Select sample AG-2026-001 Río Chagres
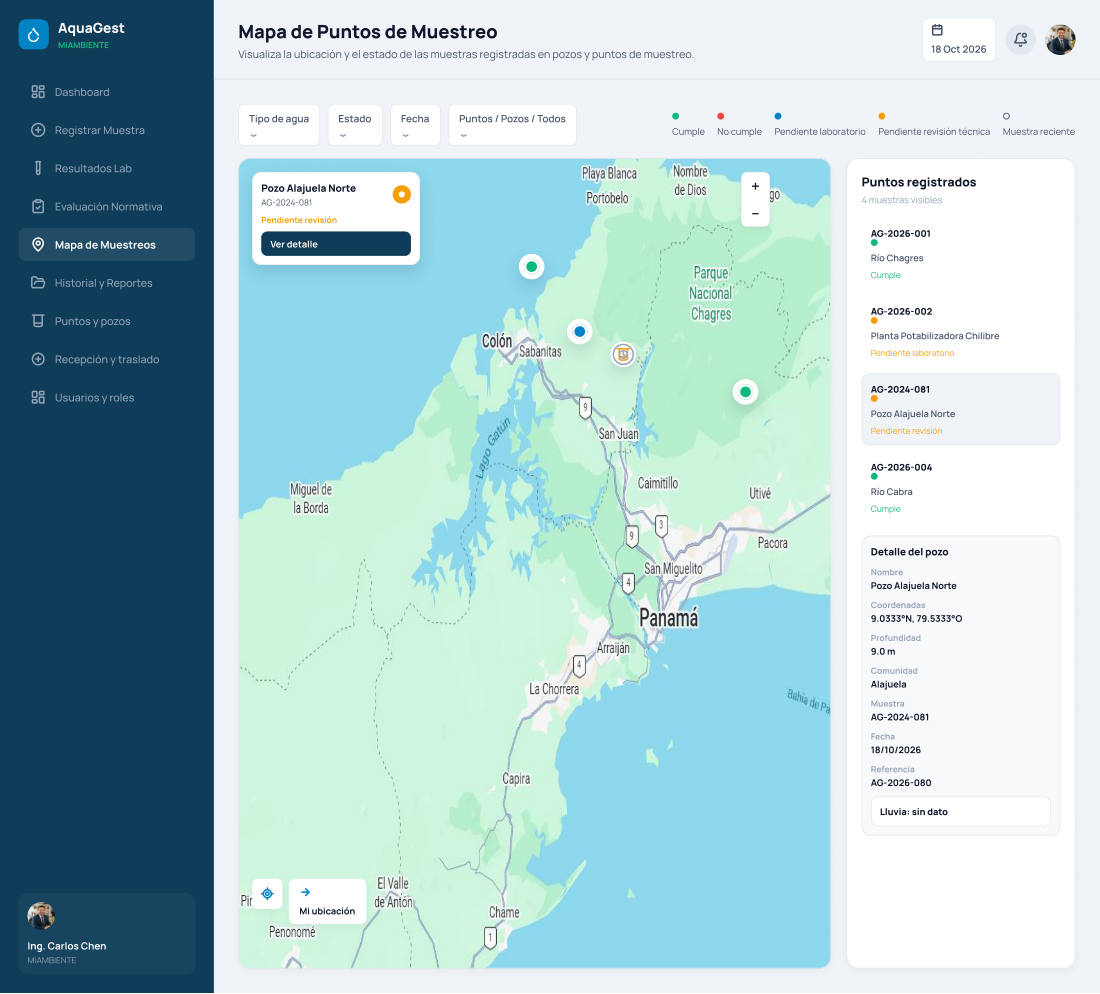The image size is (1100, 994). click(960, 254)
